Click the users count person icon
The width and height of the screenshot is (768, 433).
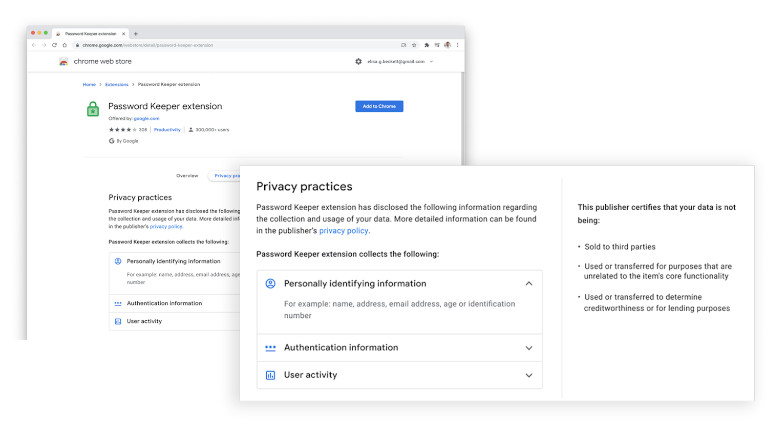pos(191,130)
